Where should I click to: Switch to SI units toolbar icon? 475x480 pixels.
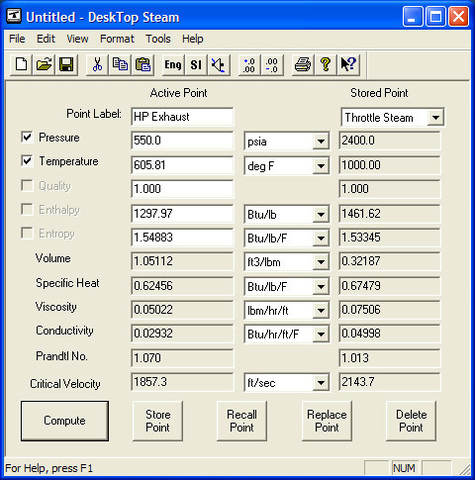(x=196, y=64)
